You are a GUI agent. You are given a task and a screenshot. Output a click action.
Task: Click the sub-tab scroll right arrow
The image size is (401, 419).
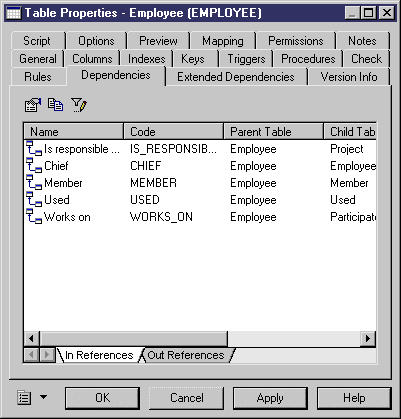tap(48, 355)
